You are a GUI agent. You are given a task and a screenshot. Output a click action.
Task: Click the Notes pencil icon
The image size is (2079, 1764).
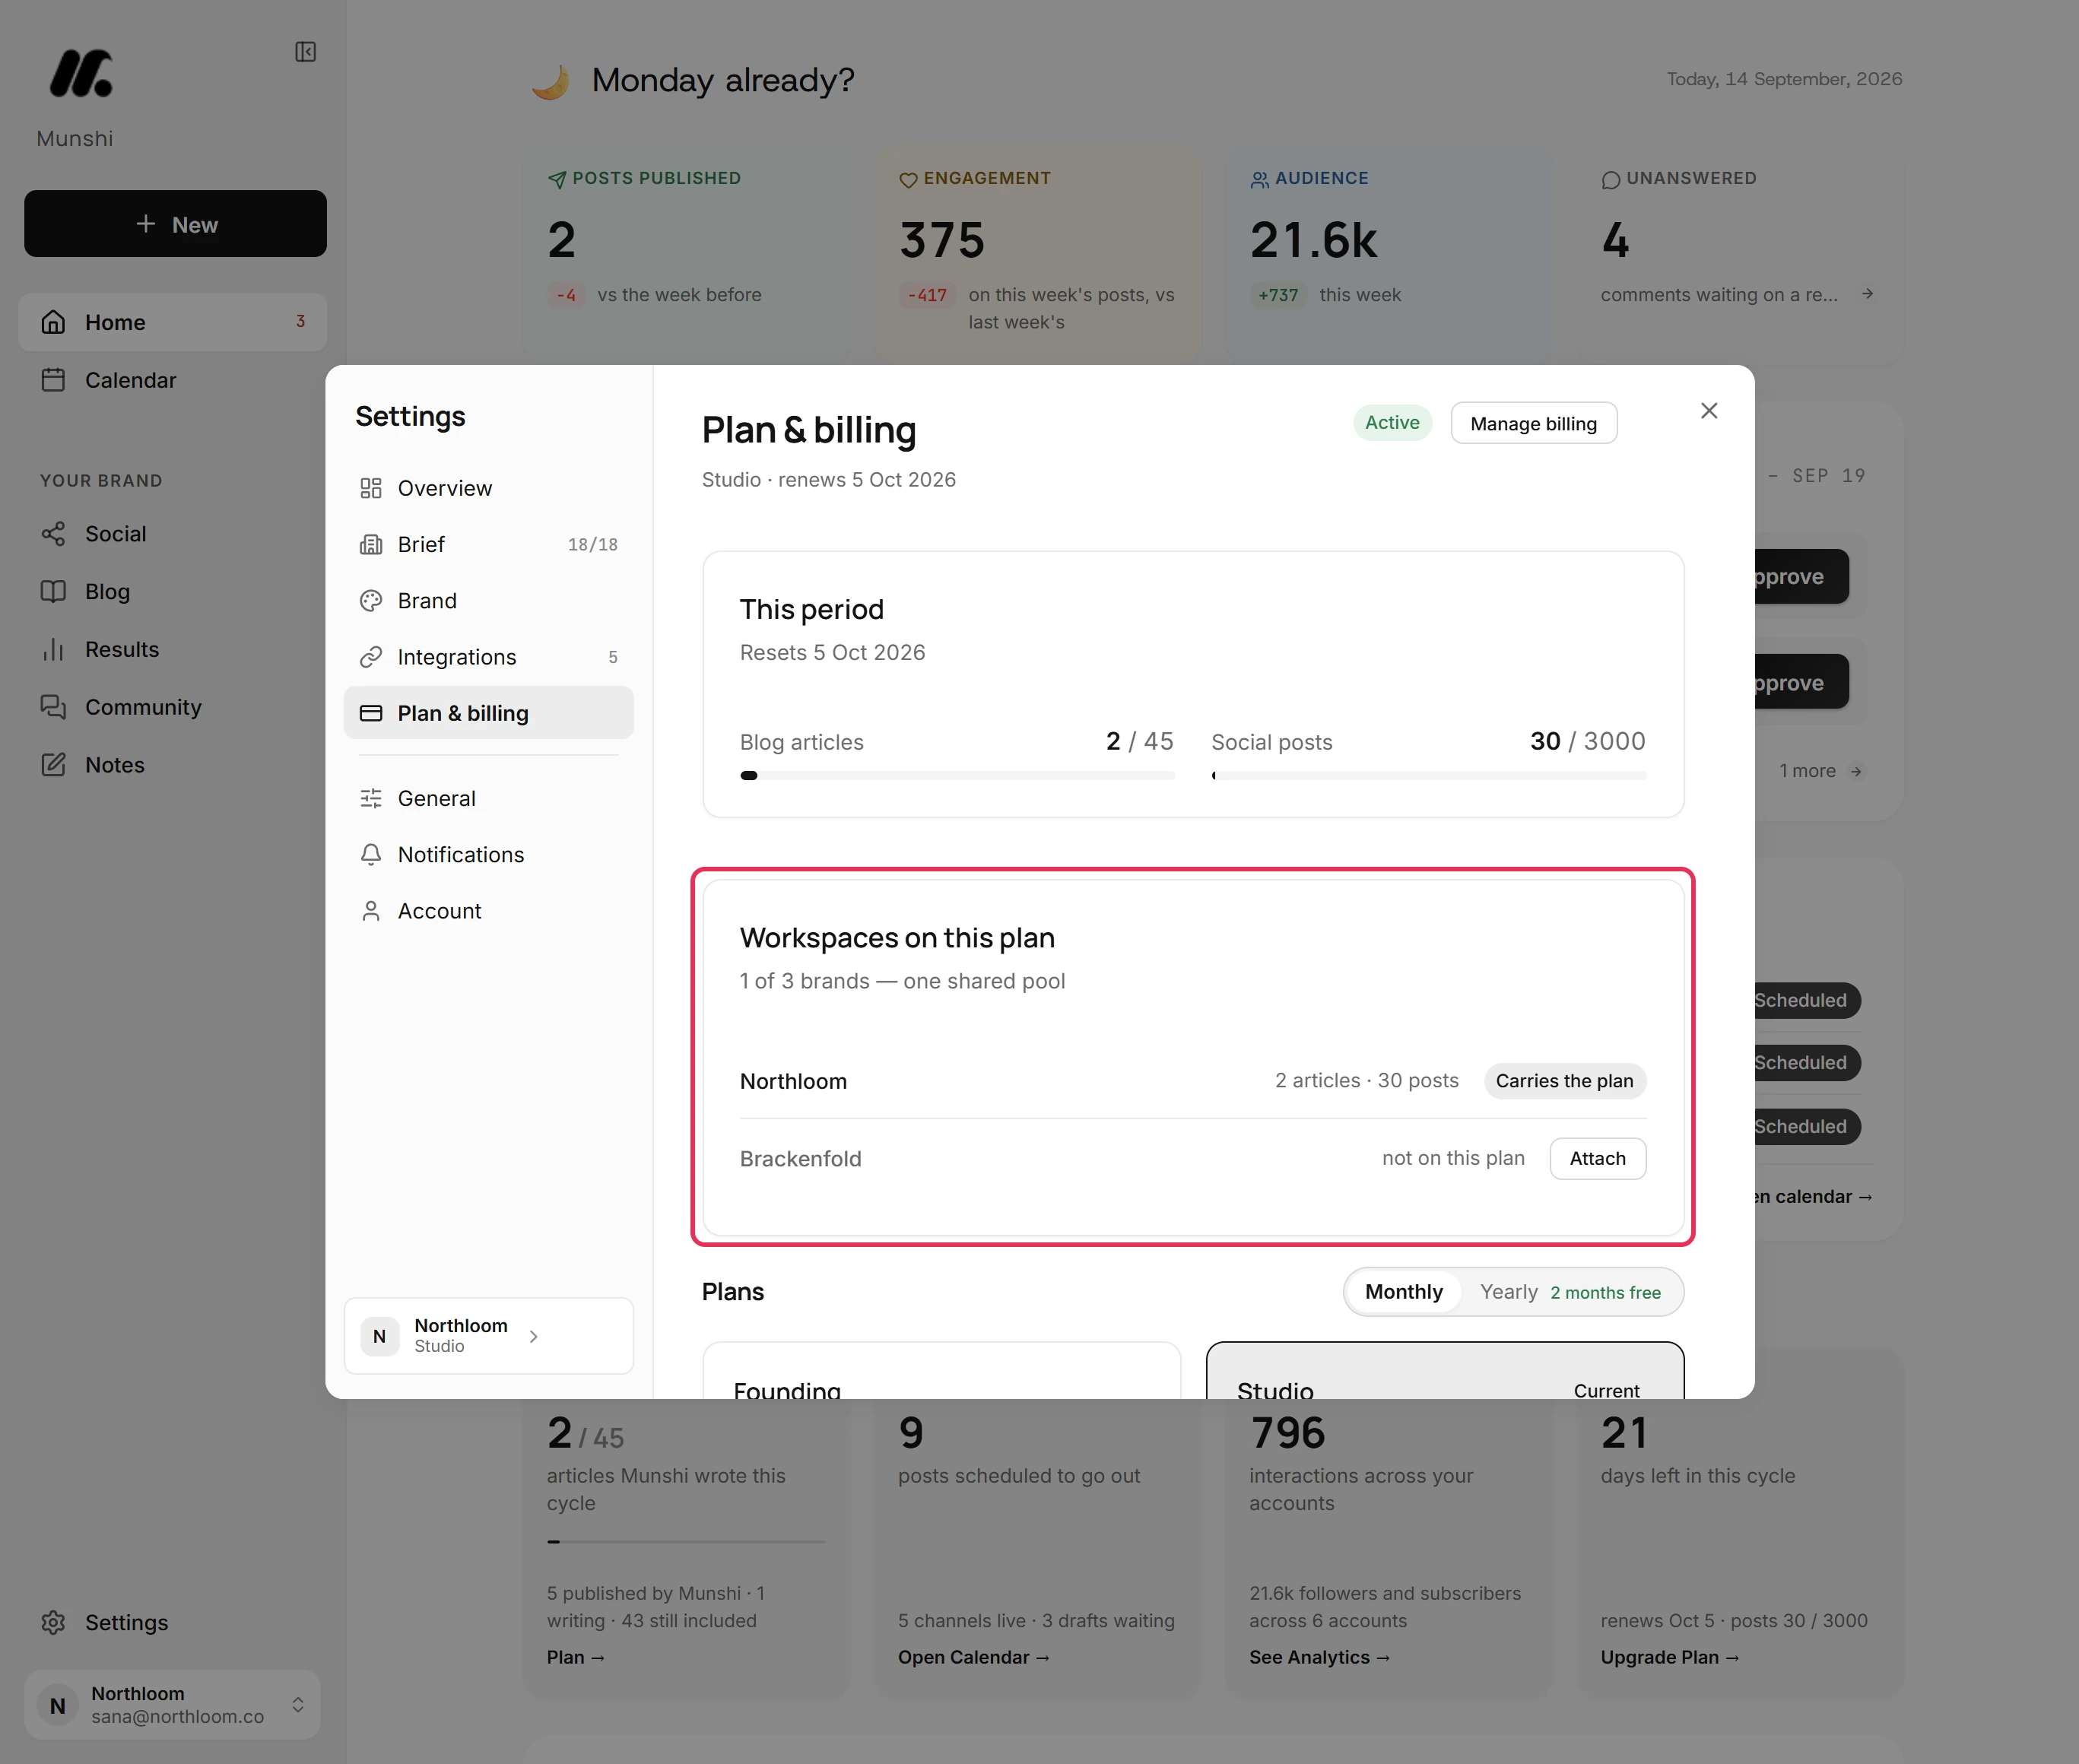[x=54, y=765]
